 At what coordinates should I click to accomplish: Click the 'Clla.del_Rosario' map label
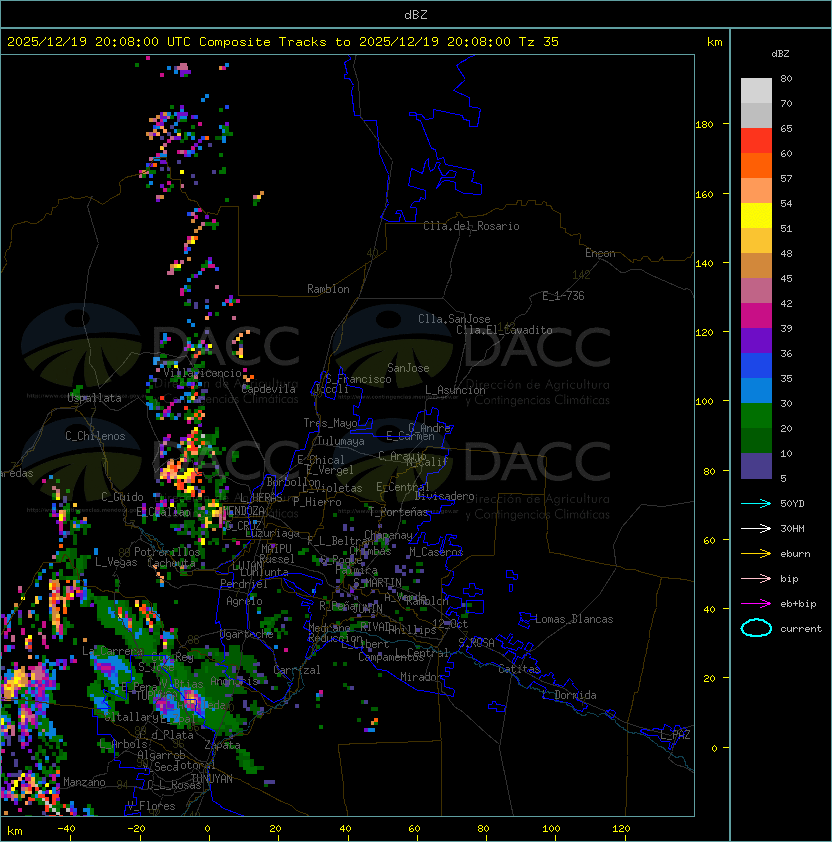pyautogui.click(x=471, y=226)
